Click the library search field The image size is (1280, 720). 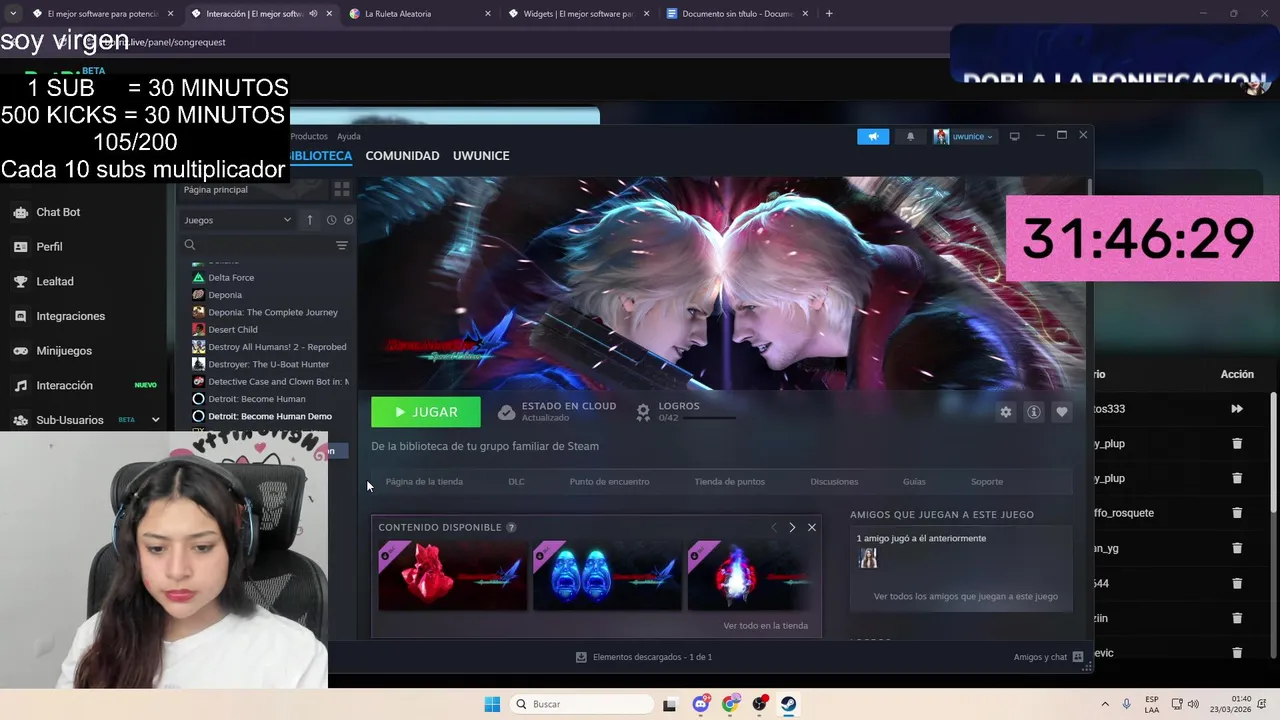pos(257,245)
